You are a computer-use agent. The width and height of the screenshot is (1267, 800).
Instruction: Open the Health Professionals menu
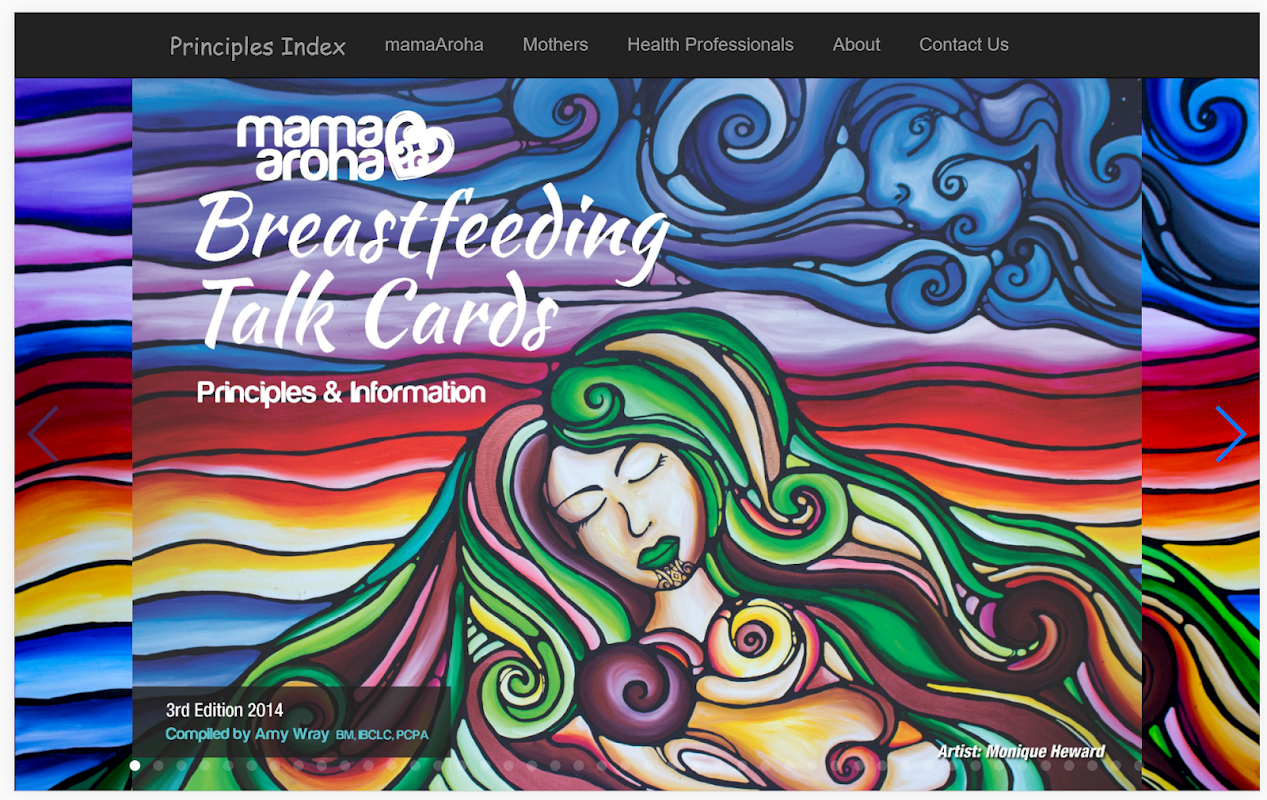710,45
